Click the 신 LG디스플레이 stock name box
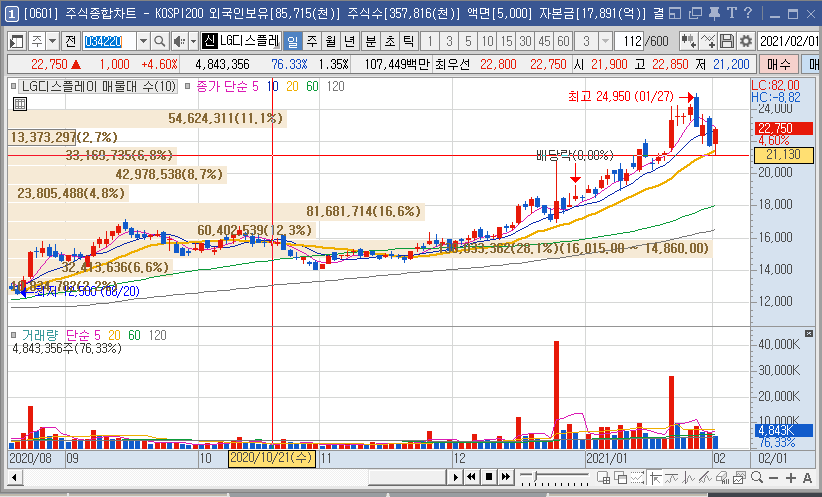The width and height of the screenshot is (822, 497). point(241,41)
